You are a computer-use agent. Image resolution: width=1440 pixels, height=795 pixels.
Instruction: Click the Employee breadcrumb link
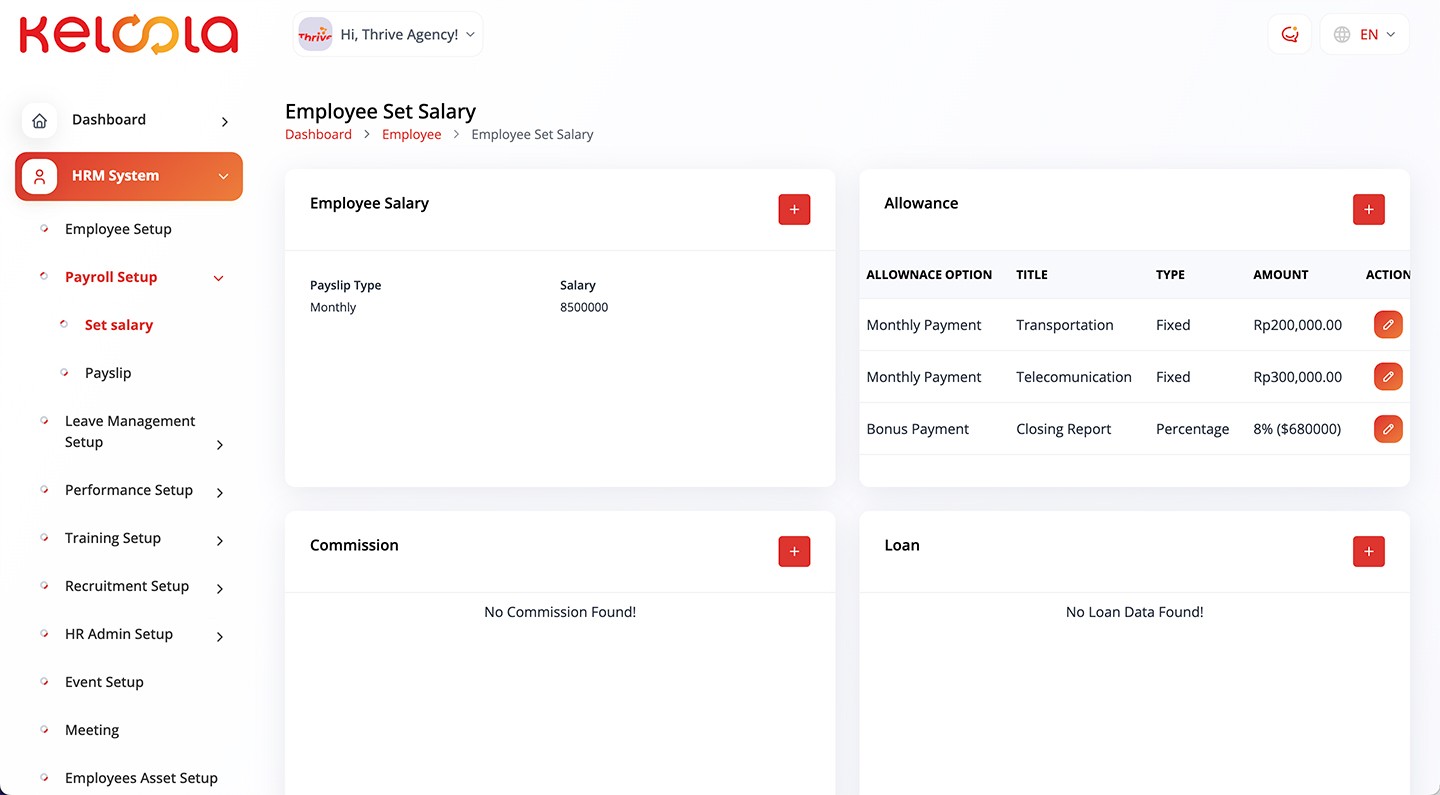pos(411,134)
